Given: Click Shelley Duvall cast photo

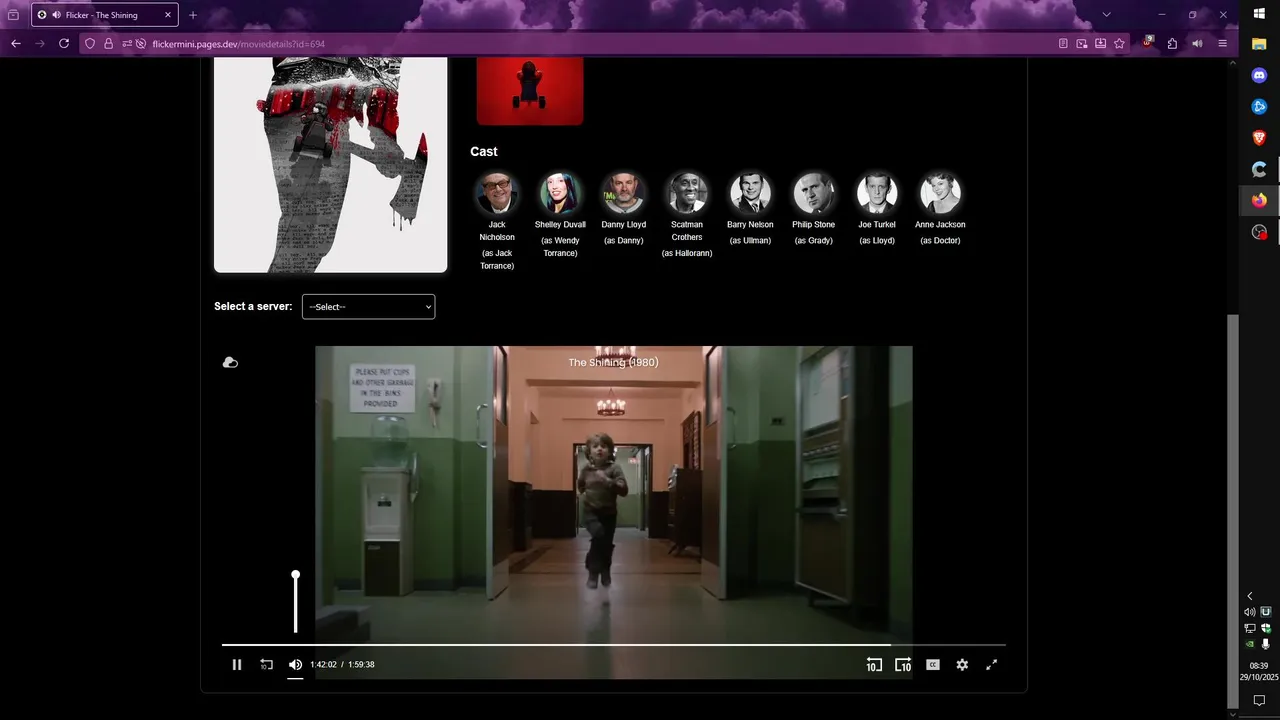Looking at the screenshot, I should pos(560,193).
